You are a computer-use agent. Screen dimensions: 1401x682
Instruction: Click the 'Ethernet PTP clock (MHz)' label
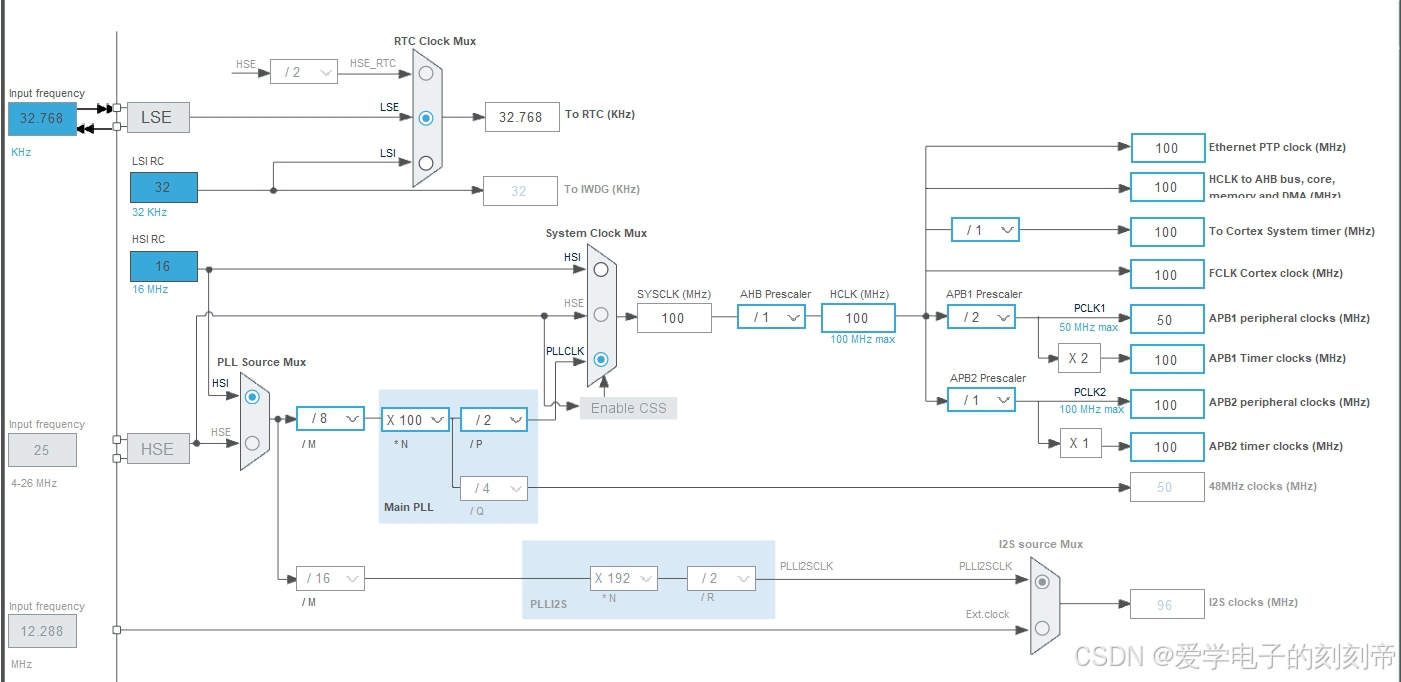tap(1278, 147)
